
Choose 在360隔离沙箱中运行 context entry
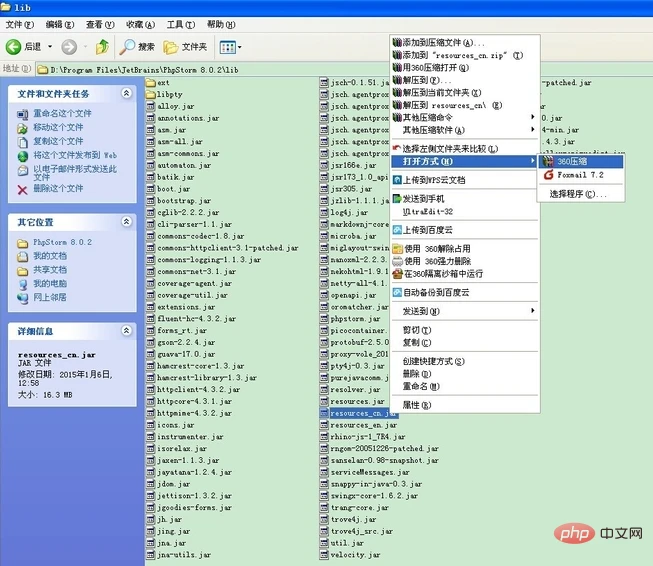click(464, 274)
